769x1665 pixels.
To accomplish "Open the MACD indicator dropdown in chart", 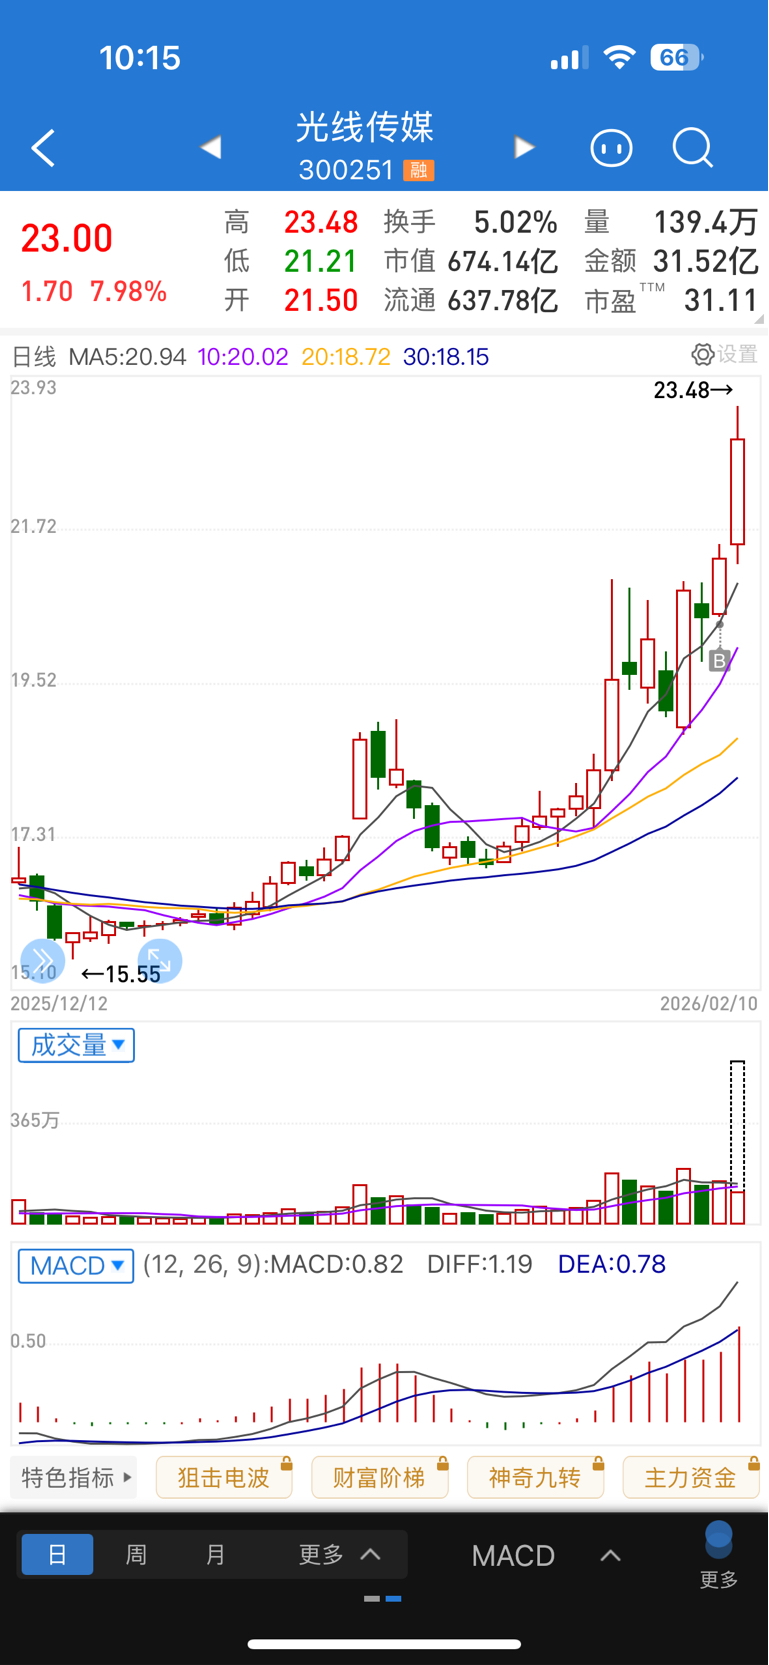I will (76, 1265).
